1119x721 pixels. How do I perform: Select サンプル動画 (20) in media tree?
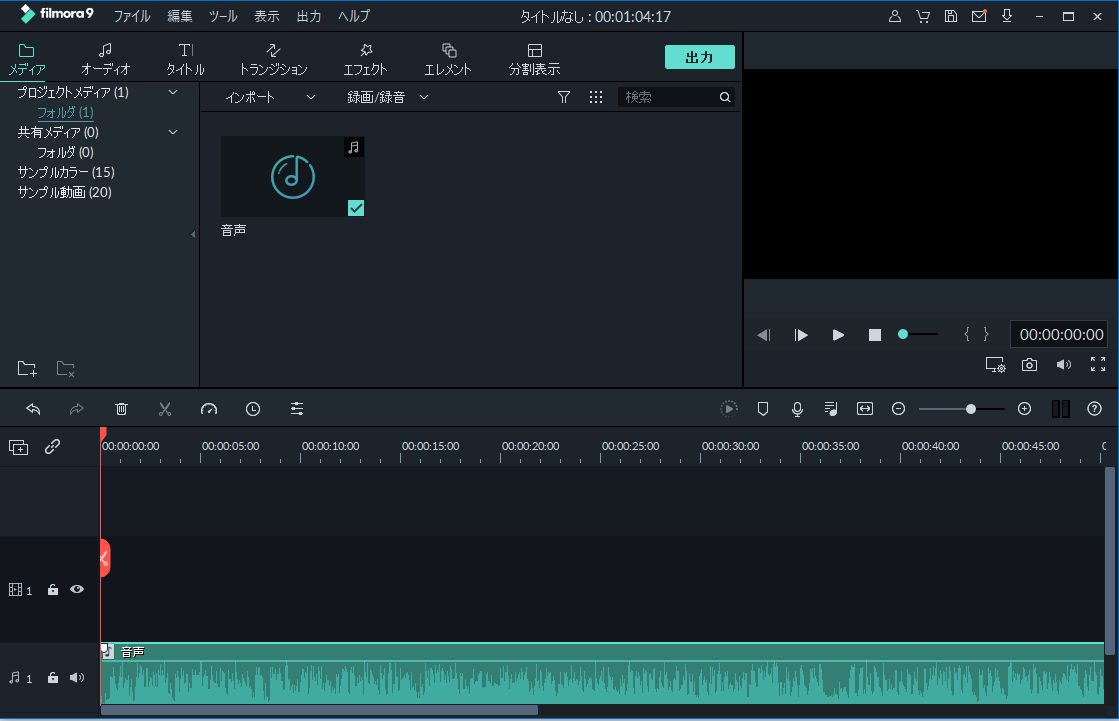(64, 192)
